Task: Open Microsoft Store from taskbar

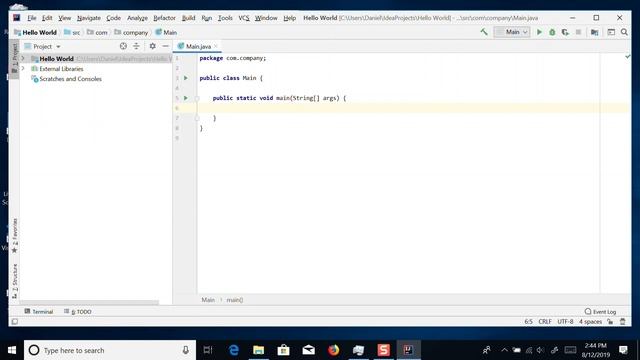Action: pos(283,350)
